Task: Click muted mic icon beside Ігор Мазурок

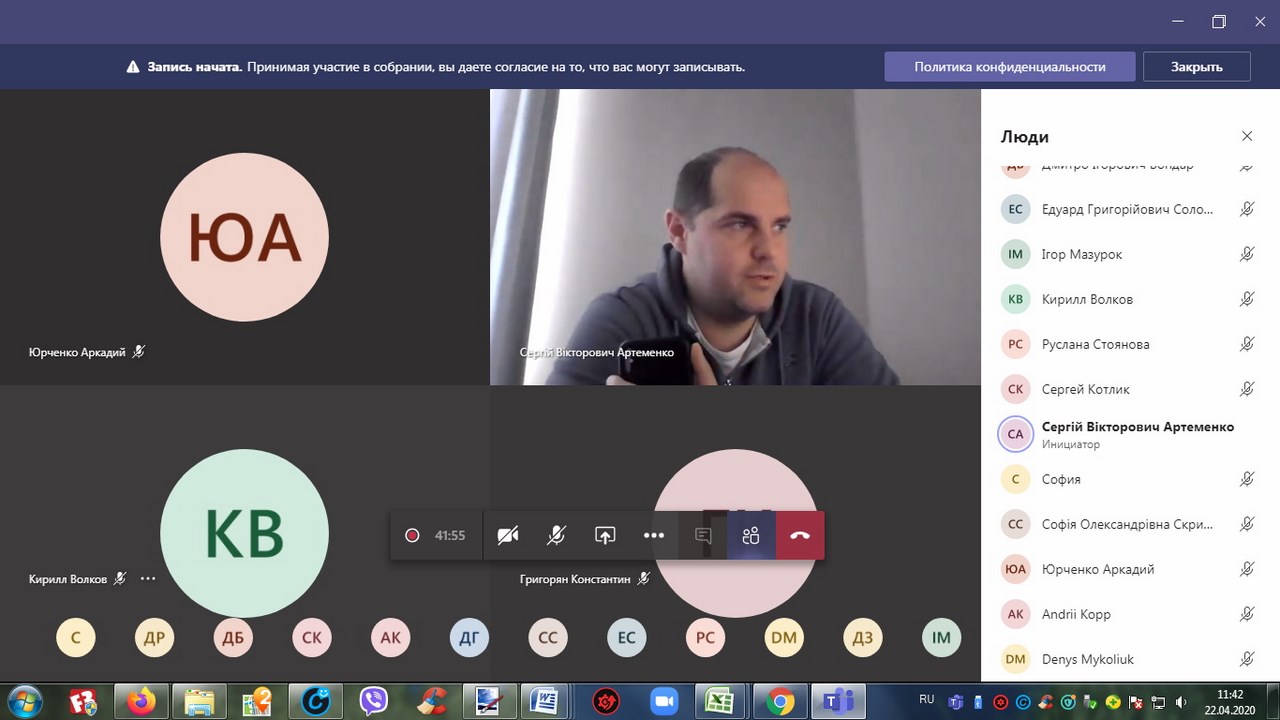Action: coord(1247,254)
